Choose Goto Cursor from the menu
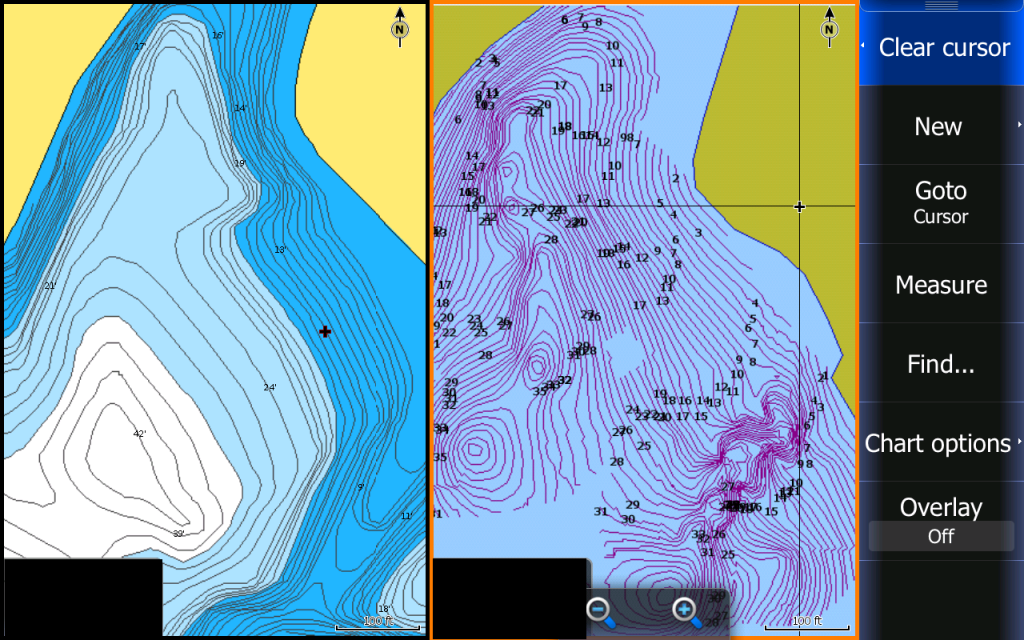The height and width of the screenshot is (640, 1024). pos(940,202)
